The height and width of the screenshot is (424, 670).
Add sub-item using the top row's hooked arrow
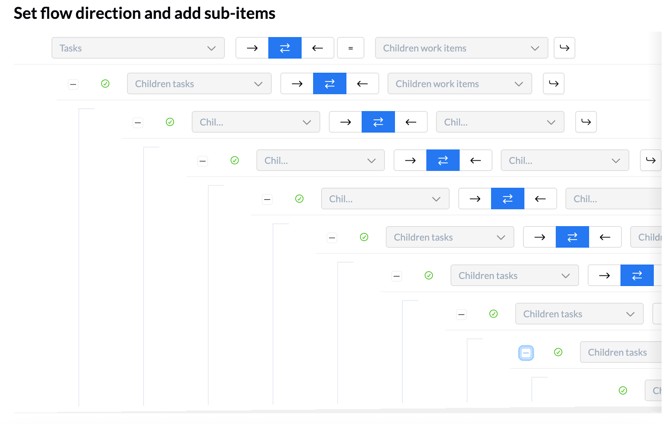point(565,48)
